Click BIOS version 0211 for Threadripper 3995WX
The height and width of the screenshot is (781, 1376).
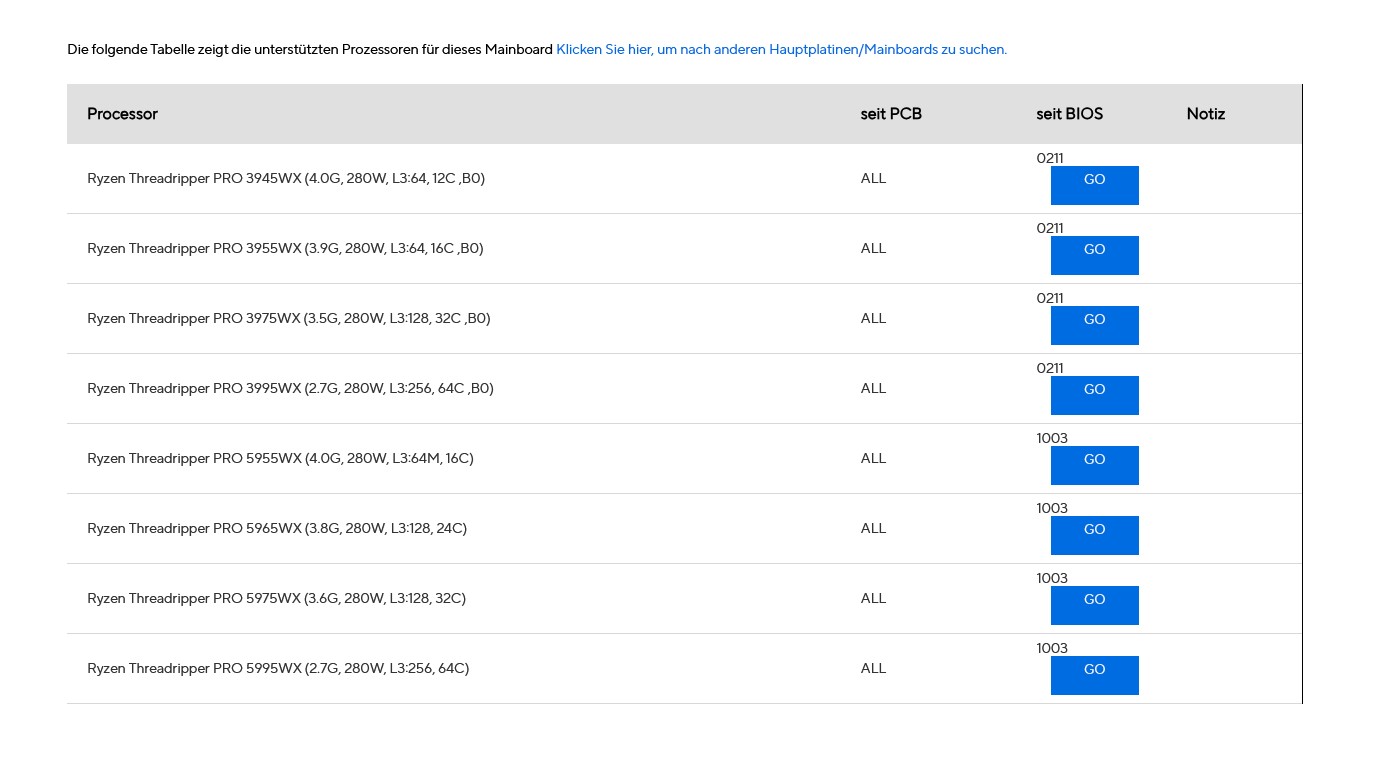point(1050,368)
